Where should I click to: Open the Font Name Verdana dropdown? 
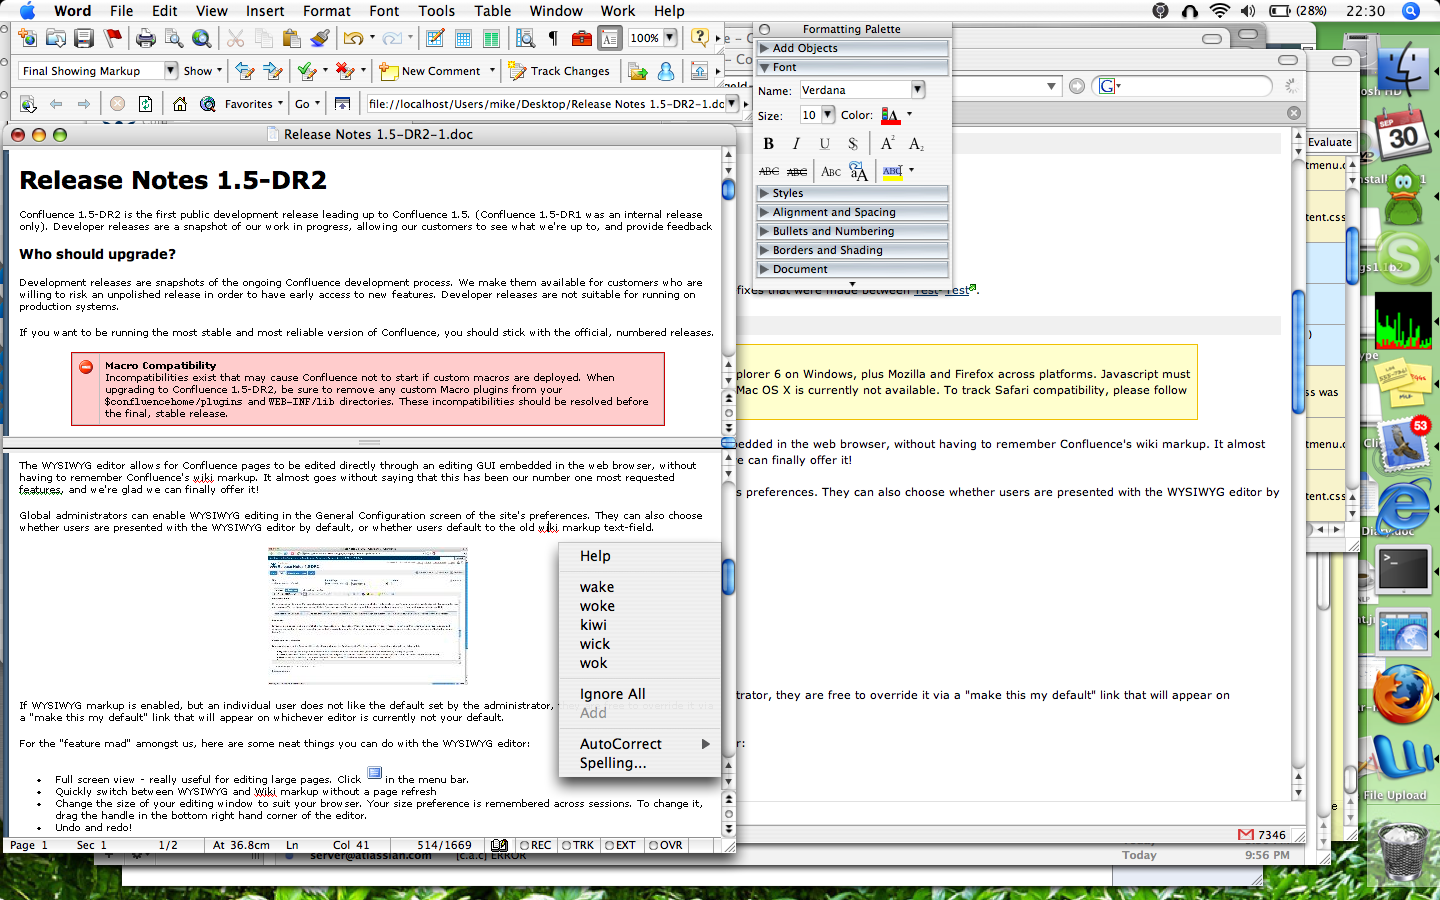(x=918, y=90)
